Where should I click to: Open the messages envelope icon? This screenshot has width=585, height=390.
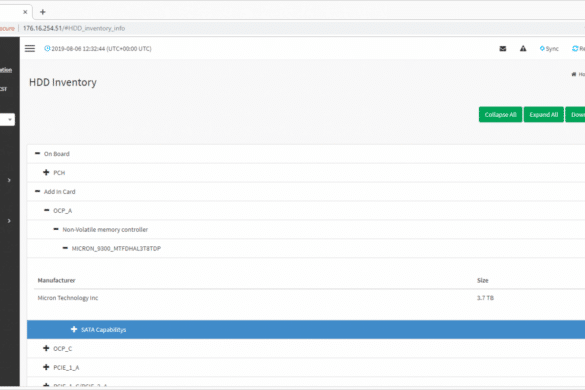(x=503, y=49)
